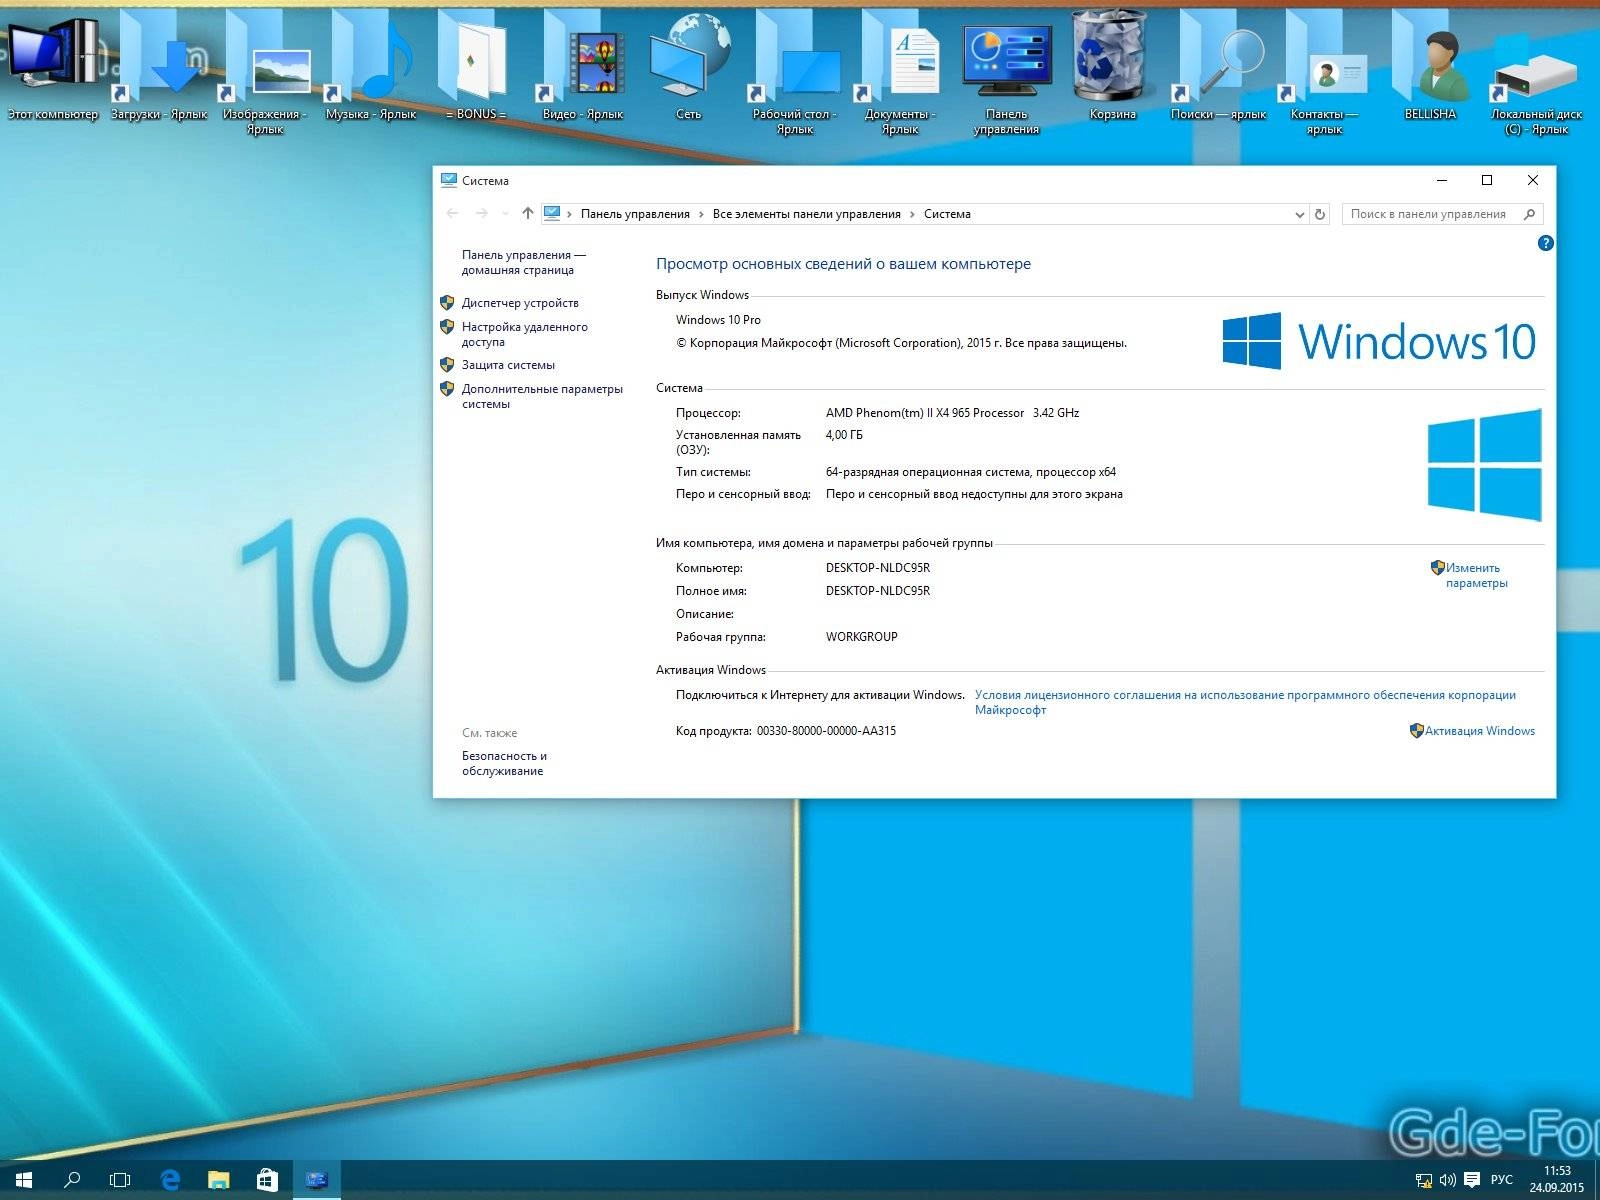This screenshot has width=1600, height=1200.
Task: Open 'Видео - Ярлык' desktop shortcut
Action: click(583, 65)
